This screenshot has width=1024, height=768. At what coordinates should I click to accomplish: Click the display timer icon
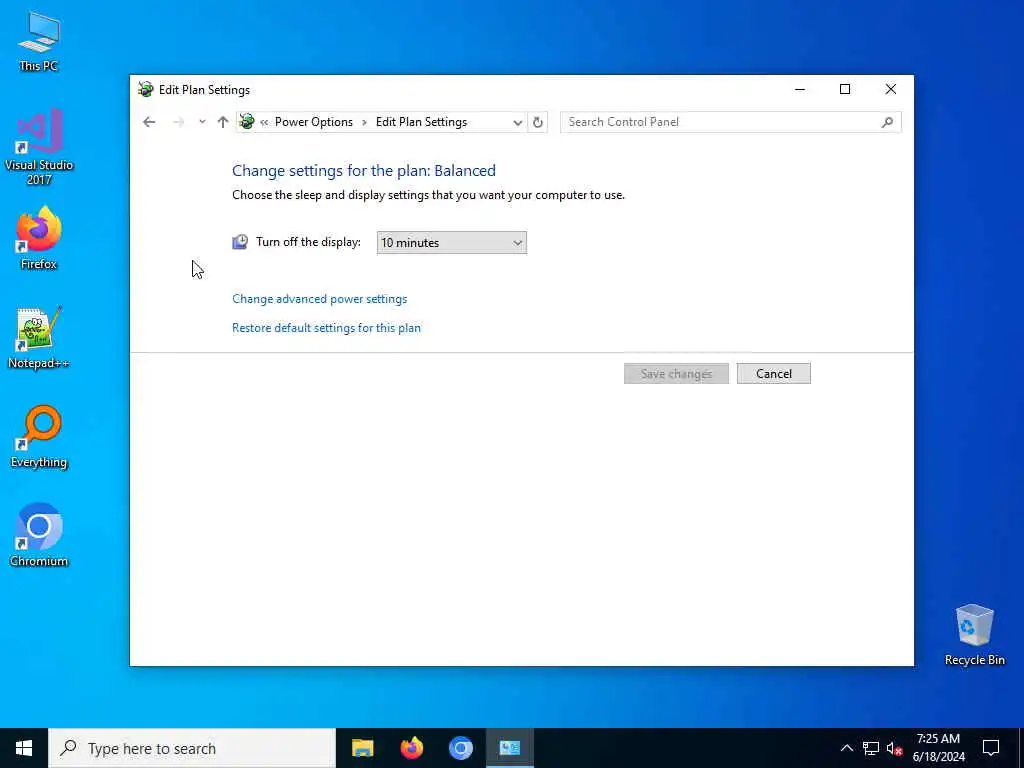click(x=240, y=242)
